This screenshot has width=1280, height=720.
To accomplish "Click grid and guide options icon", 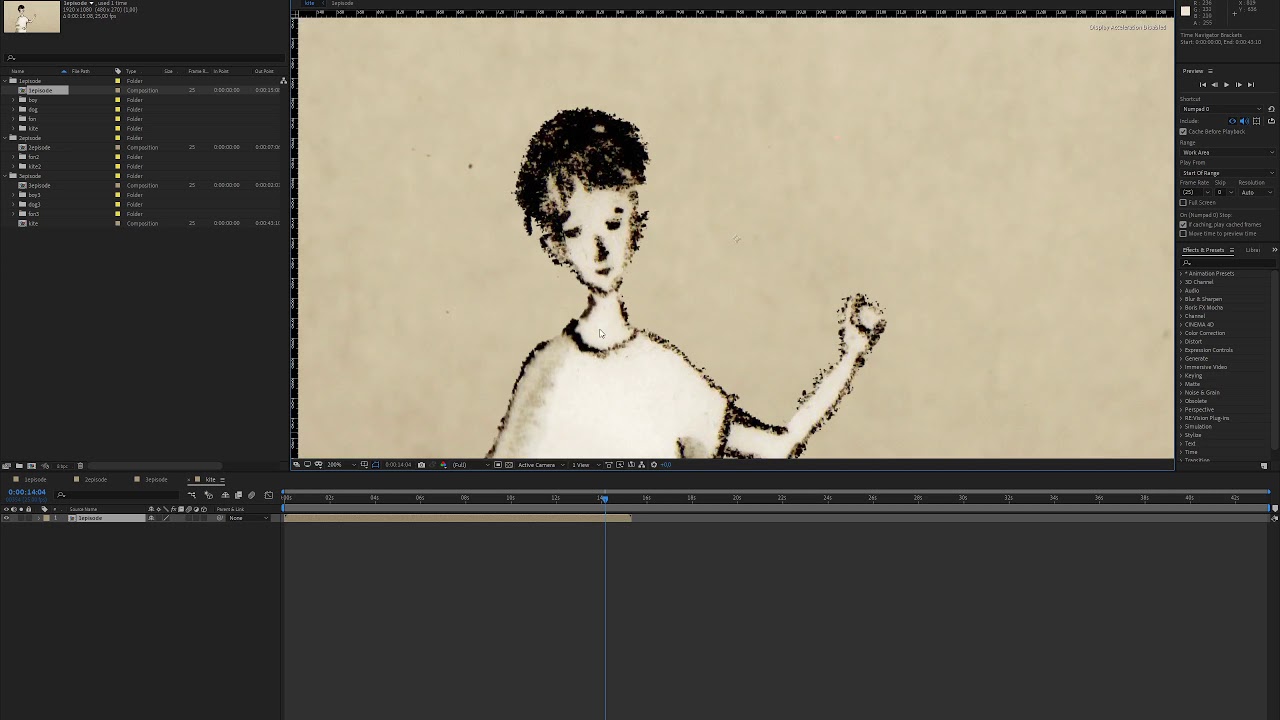I will coord(364,465).
